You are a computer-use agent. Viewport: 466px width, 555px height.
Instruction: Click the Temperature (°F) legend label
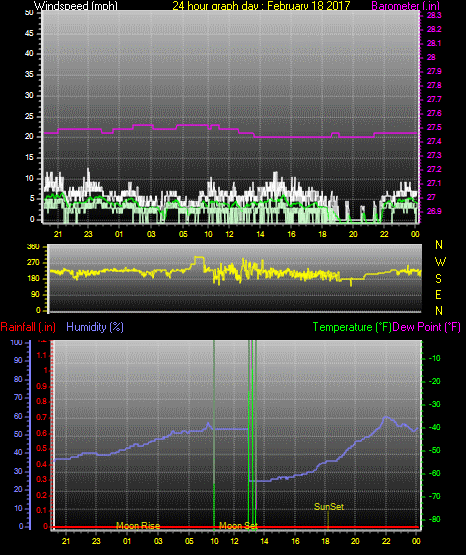(x=352, y=327)
